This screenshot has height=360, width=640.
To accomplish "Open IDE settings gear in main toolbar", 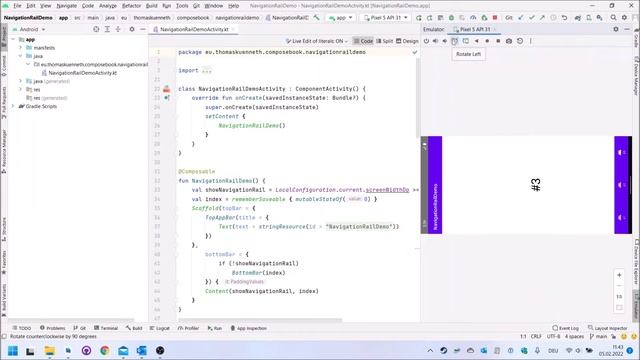I will (x=624, y=18).
